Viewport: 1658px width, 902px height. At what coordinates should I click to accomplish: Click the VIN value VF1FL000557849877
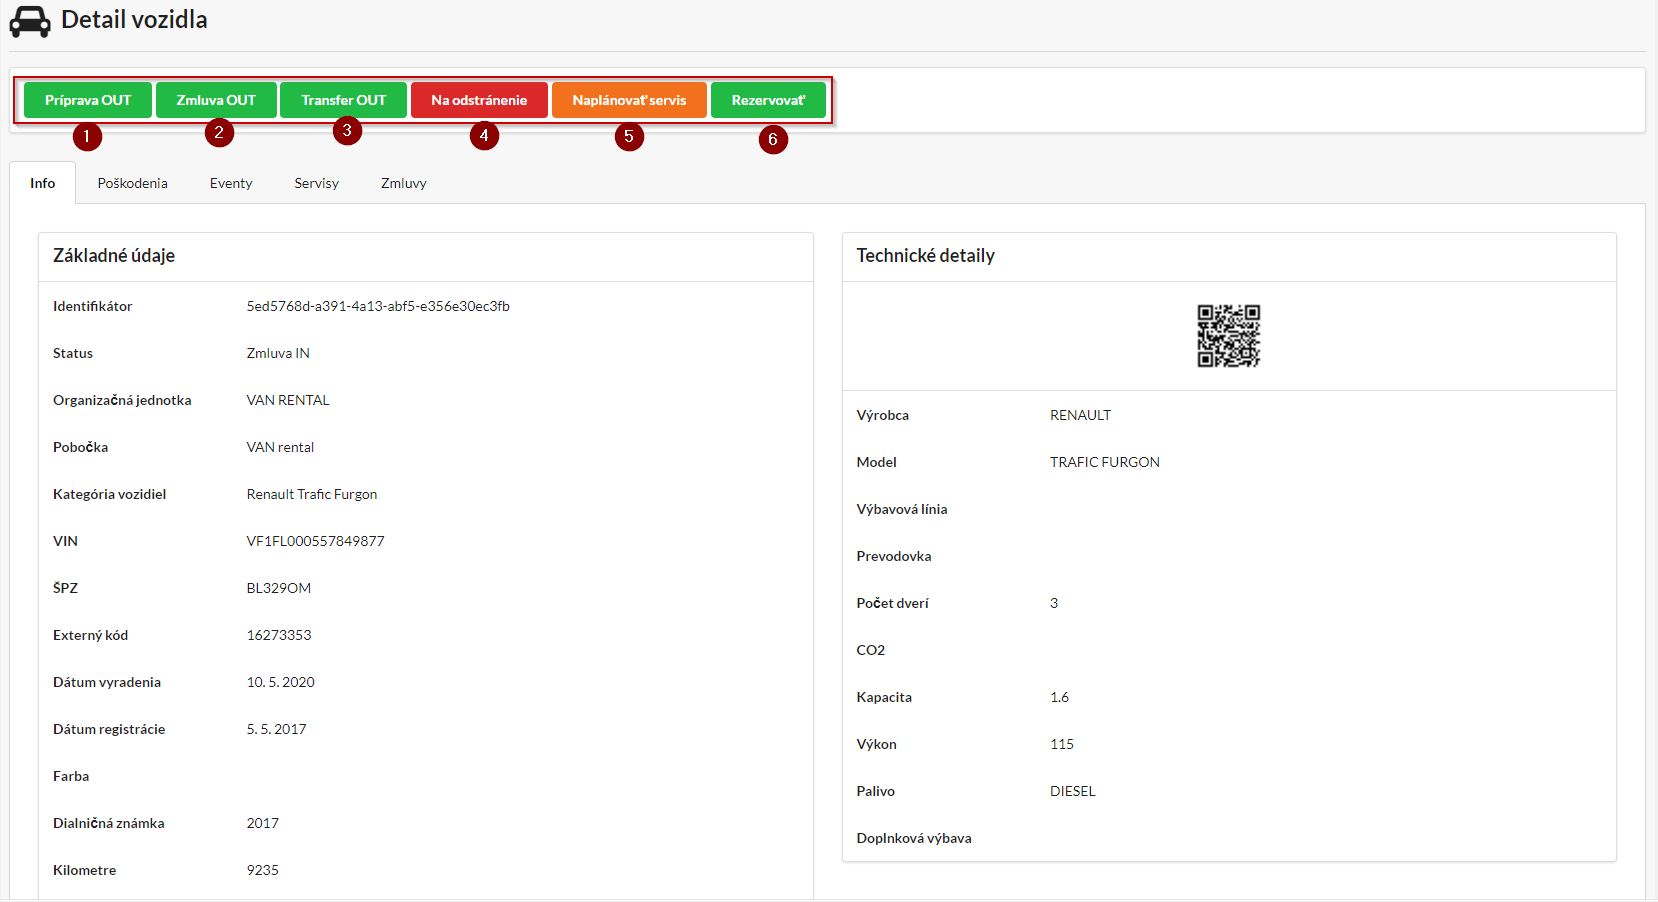[315, 541]
